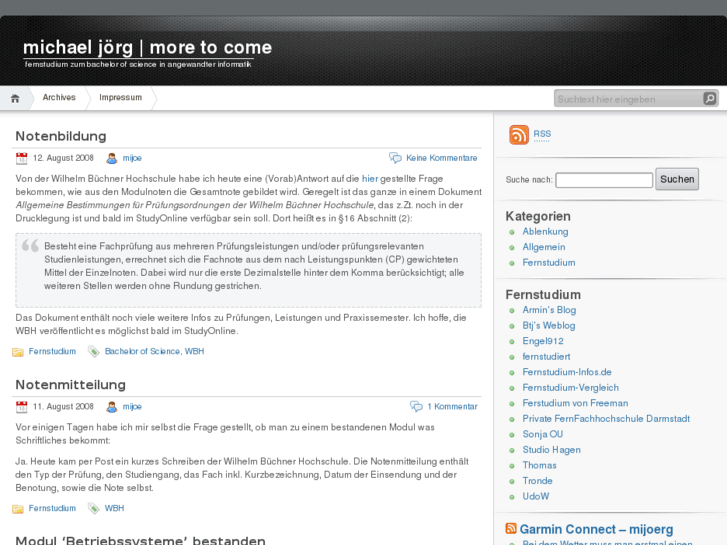Open the RSS text link
Viewport: 727px width, 545px height.
coord(542,134)
